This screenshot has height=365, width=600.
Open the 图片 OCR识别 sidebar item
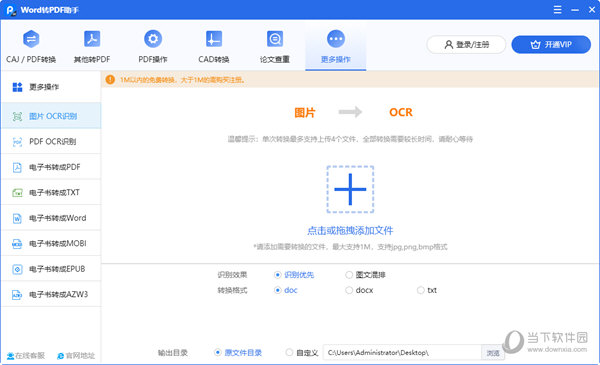(51, 116)
